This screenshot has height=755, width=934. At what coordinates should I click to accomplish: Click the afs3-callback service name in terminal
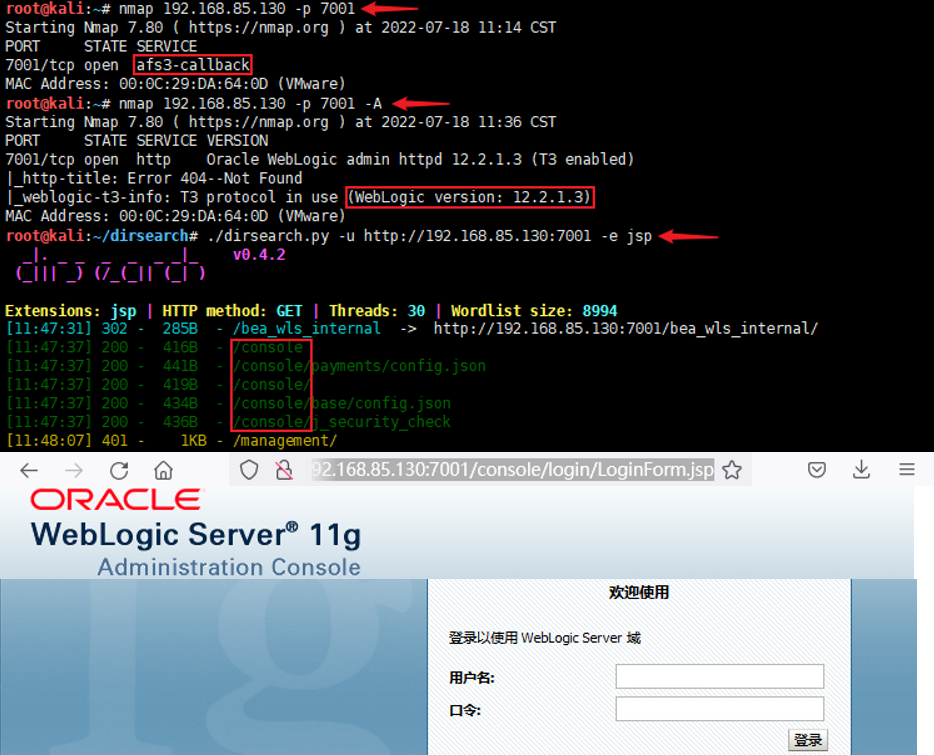pyautogui.click(x=192, y=65)
